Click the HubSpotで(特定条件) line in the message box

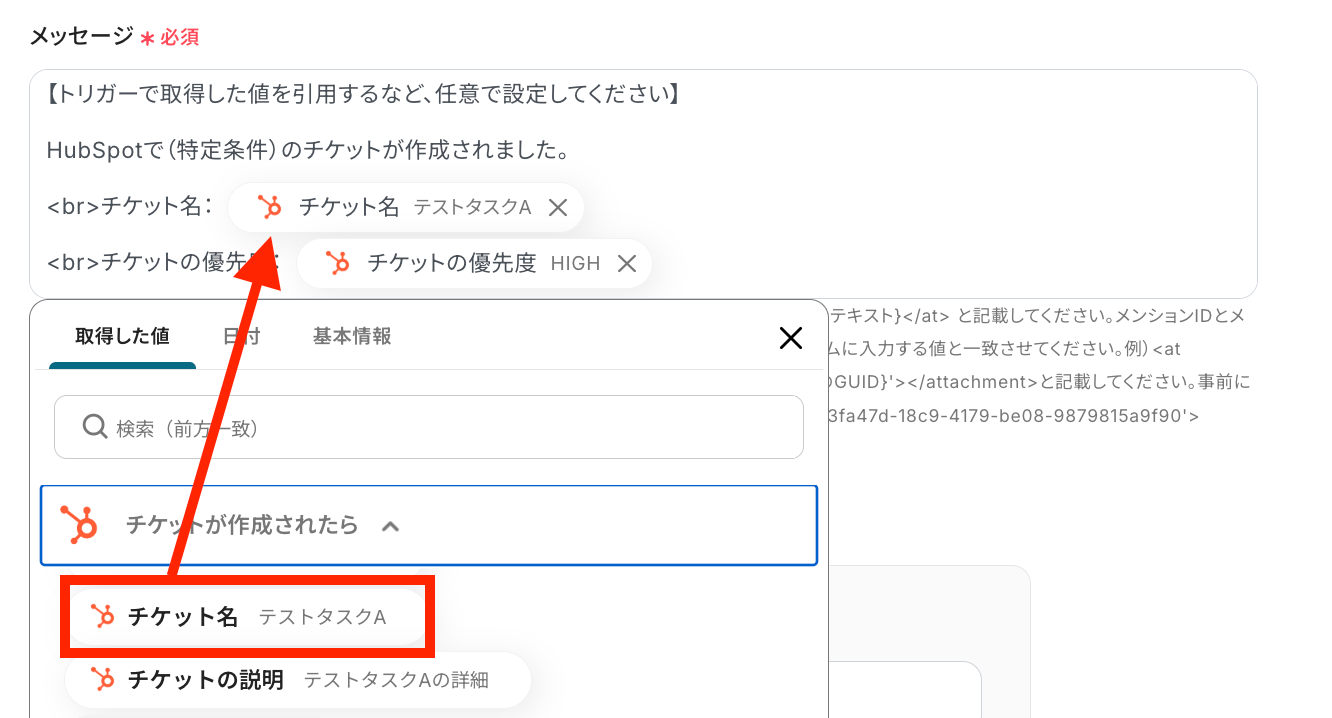pos(308,151)
